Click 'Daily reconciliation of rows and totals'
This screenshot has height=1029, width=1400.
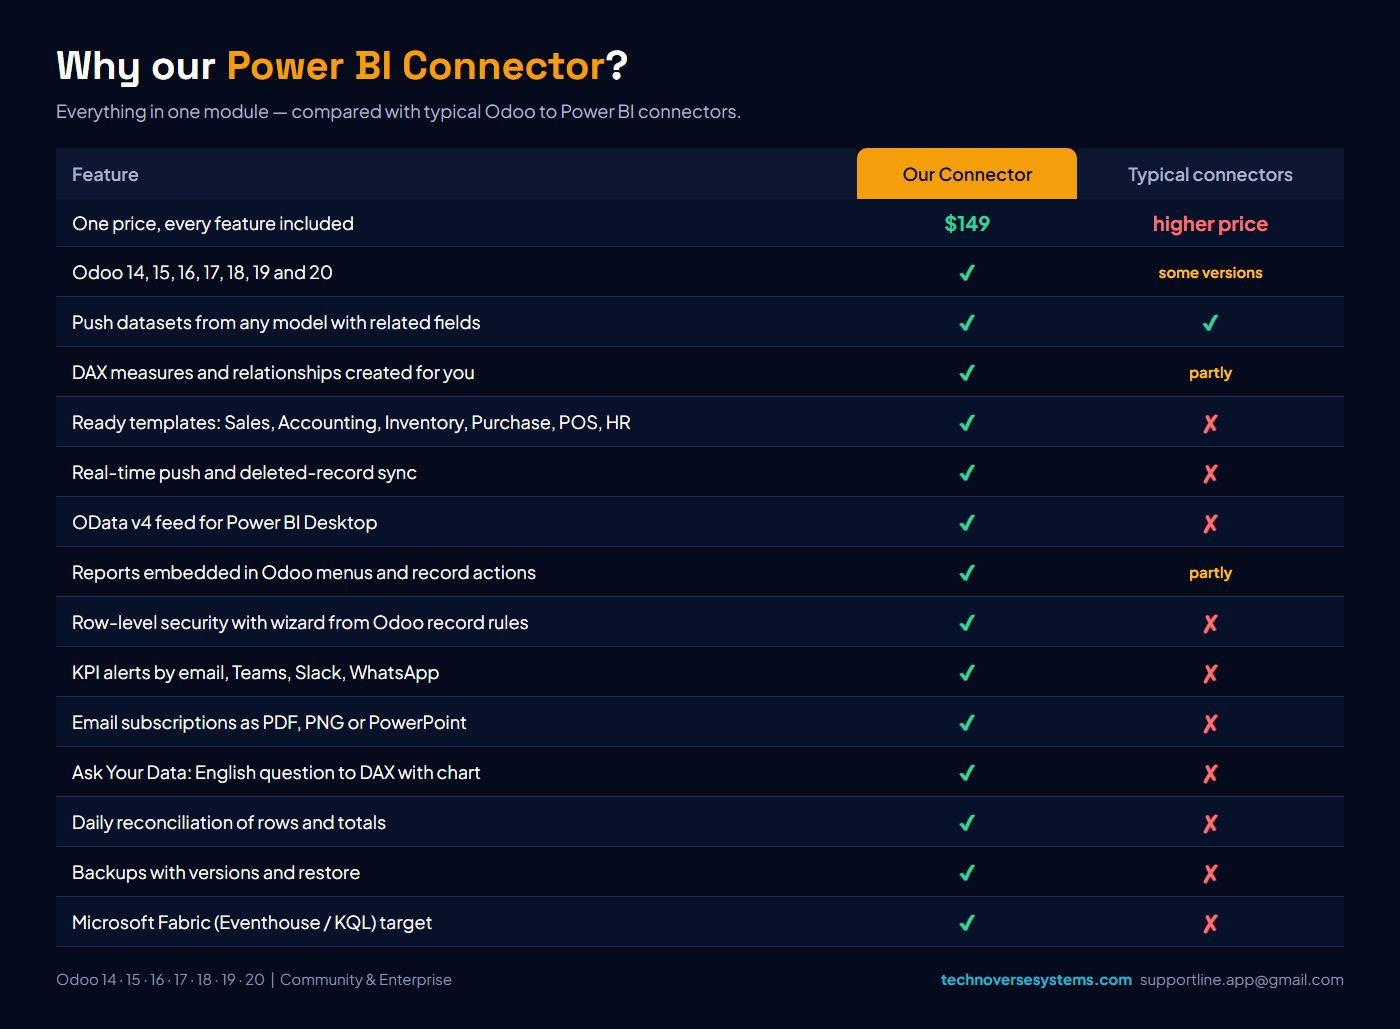pos(229,823)
